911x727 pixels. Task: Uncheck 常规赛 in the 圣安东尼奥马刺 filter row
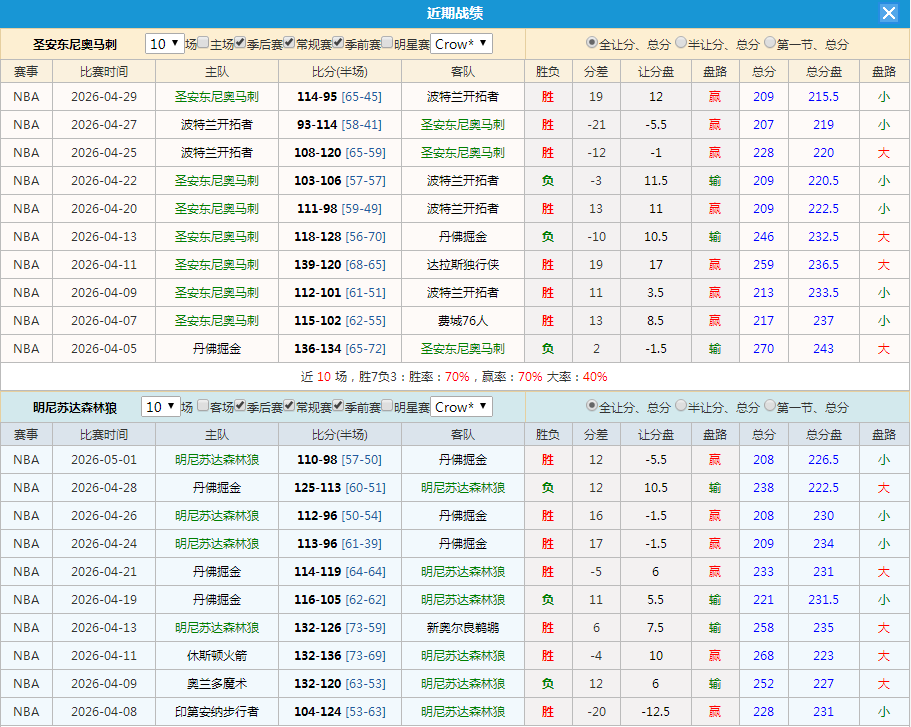[x=289, y=42]
